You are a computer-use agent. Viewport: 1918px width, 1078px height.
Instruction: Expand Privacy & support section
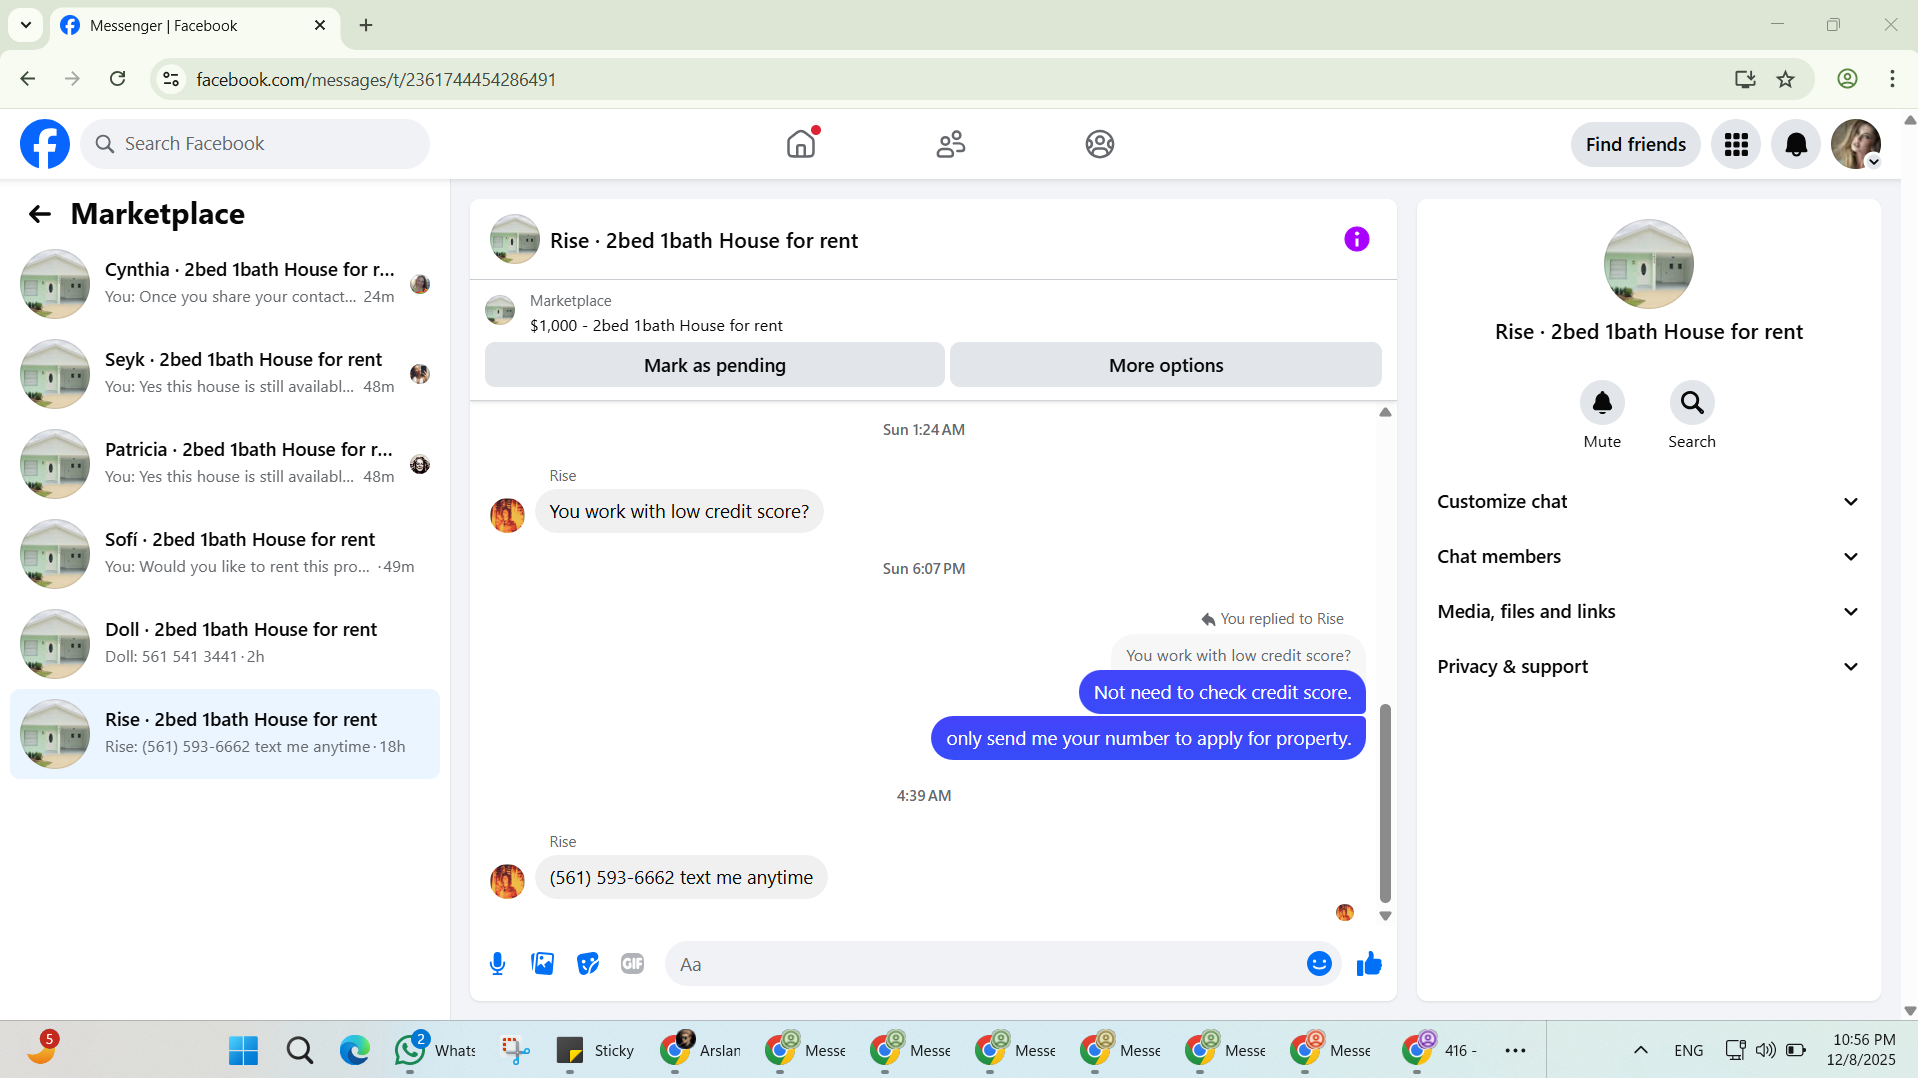pos(1648,667)
